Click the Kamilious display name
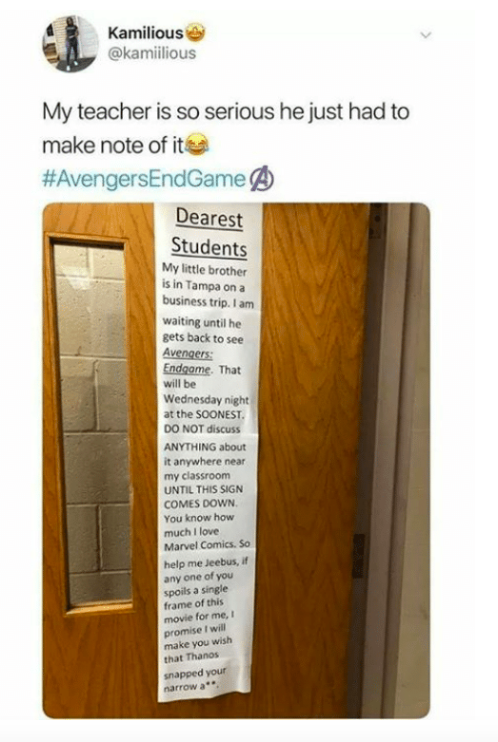Viewport: 498px width, 742px height. [145, 33]
